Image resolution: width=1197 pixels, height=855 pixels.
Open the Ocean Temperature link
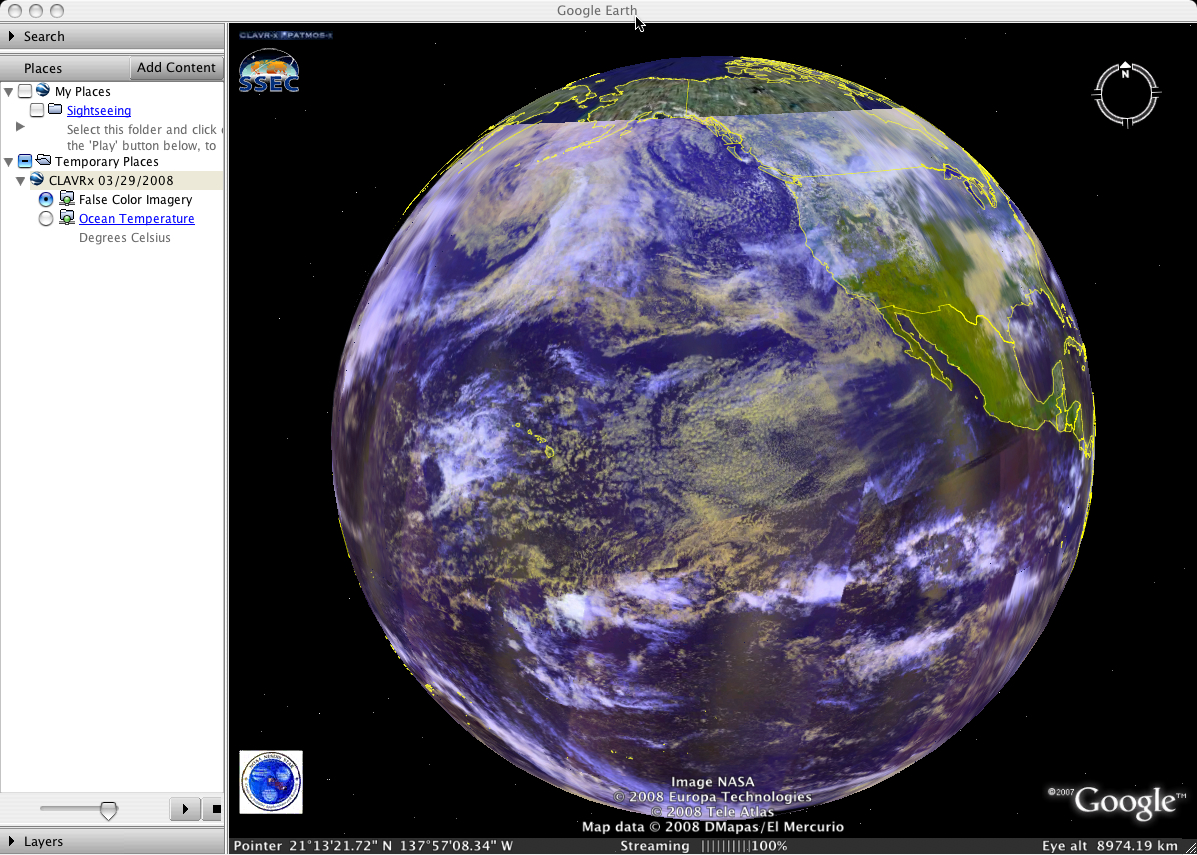[137, 218]
